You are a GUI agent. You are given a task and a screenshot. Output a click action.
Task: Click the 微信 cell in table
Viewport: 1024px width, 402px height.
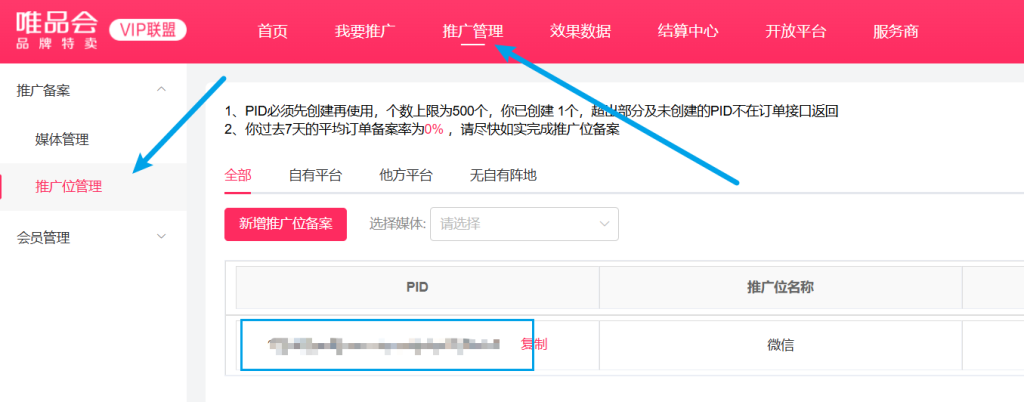[x=780, y=345]
